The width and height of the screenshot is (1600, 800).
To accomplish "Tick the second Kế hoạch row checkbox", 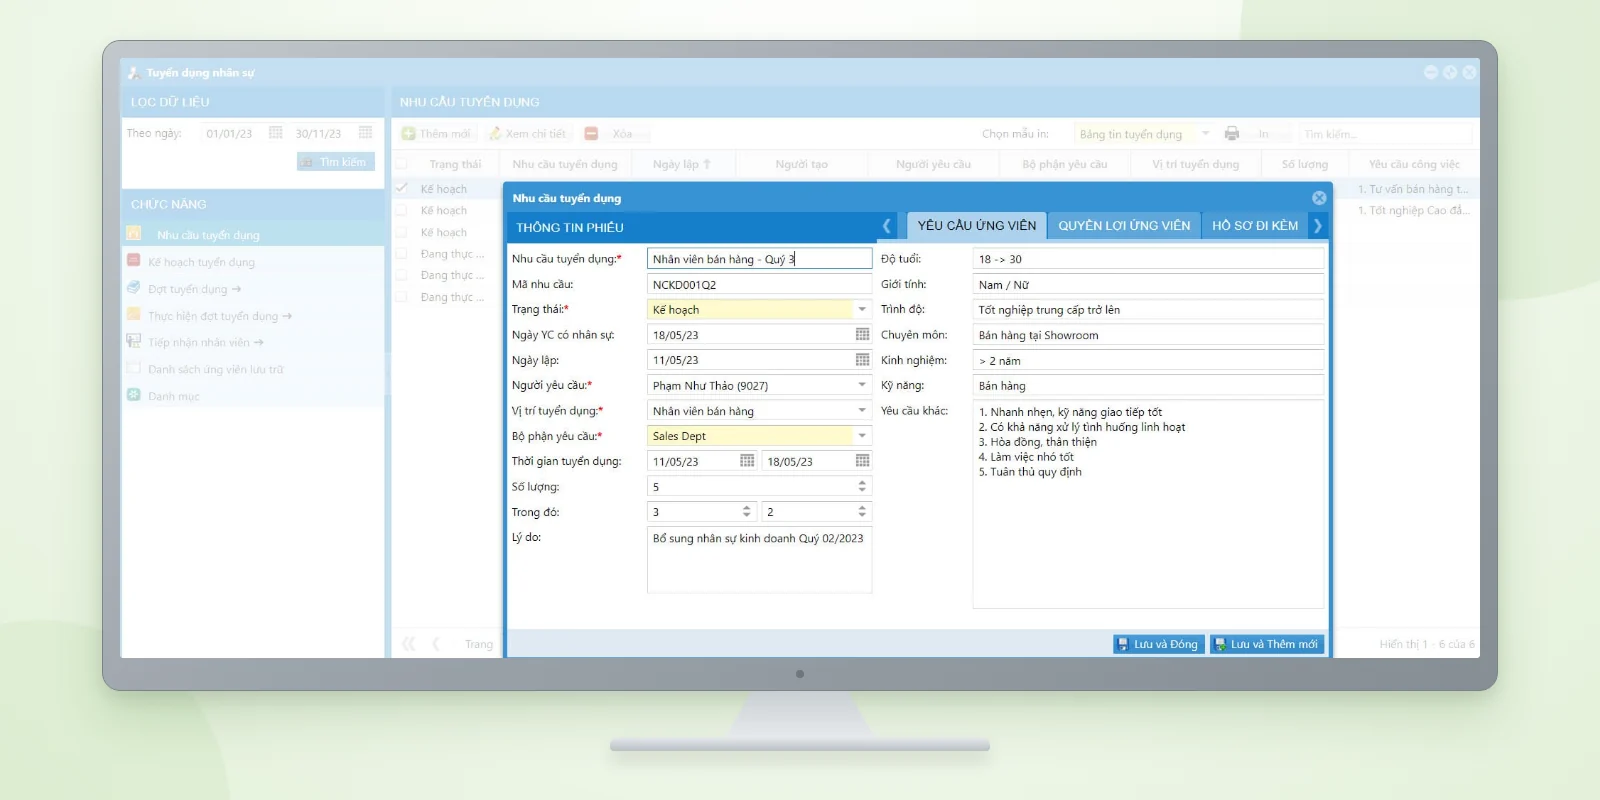I will pos(401,210).
